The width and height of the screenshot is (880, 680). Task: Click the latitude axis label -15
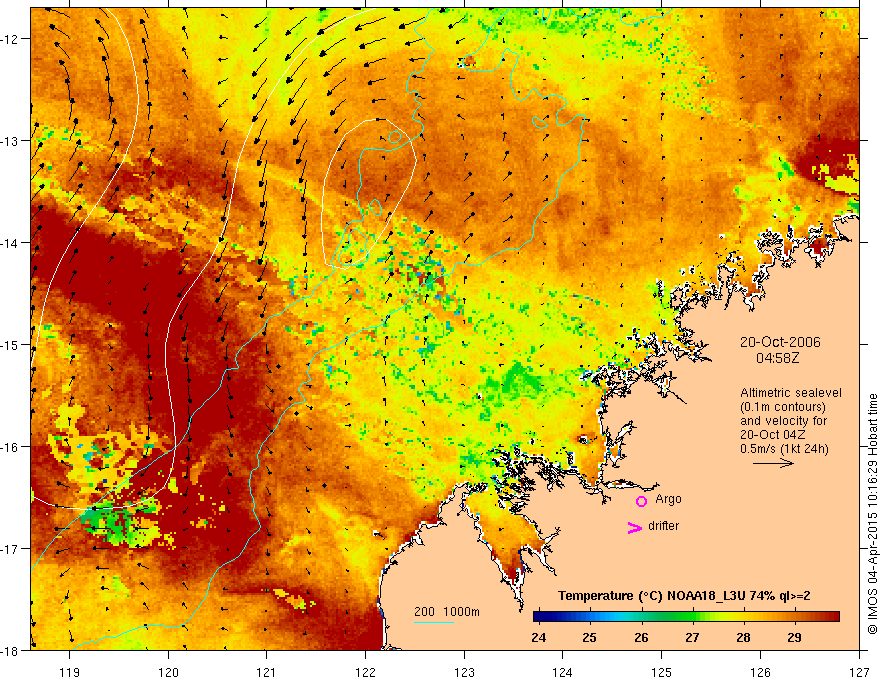[10, 344]
